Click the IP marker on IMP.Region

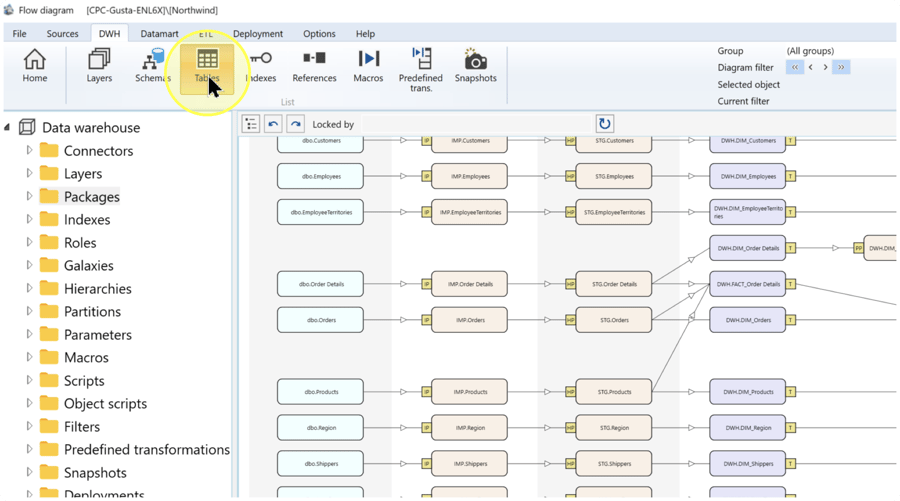click(426, 428)
